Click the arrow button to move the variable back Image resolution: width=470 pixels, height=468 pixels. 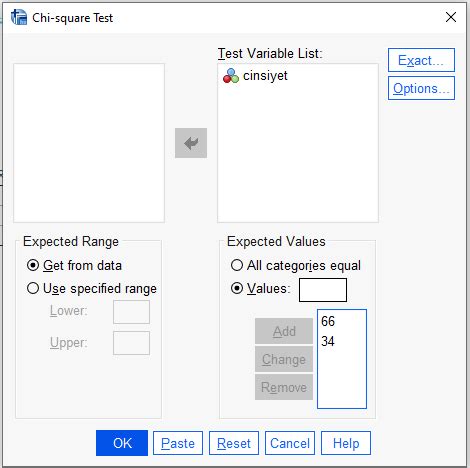(x=191, y=143)
